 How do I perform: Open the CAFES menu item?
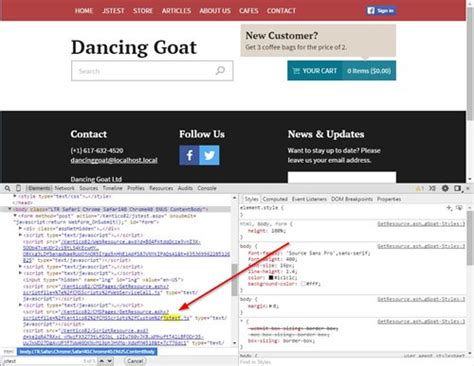249,11
